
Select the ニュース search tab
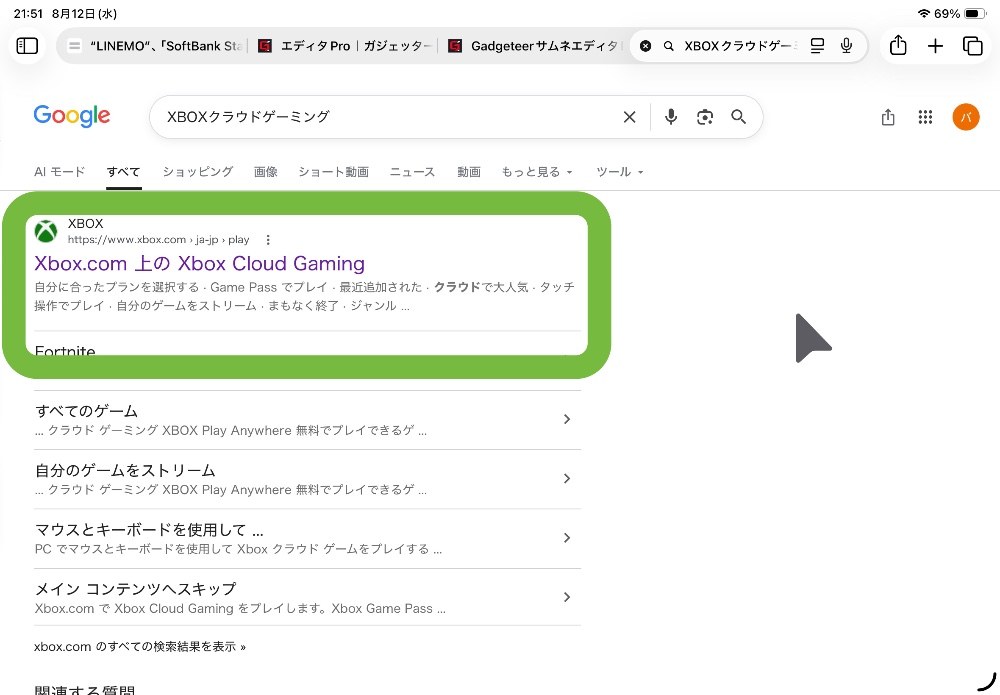412,172
